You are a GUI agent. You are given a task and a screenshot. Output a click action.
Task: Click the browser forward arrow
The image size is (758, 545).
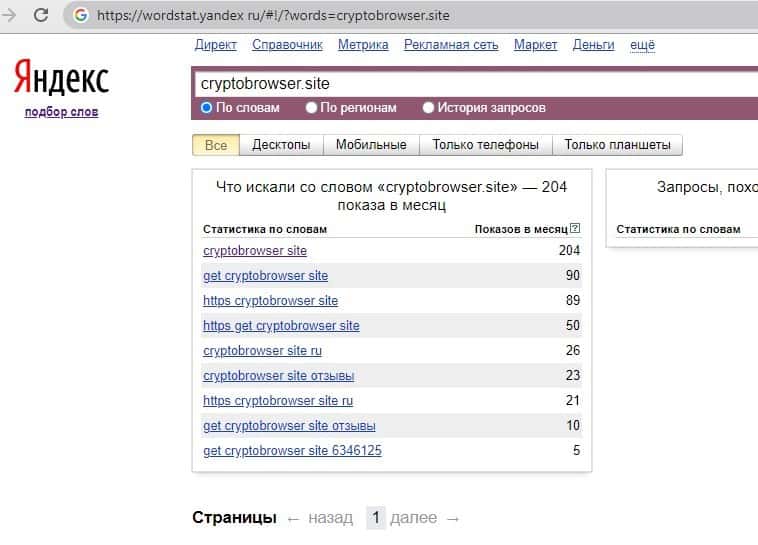(x=10, y=15)
